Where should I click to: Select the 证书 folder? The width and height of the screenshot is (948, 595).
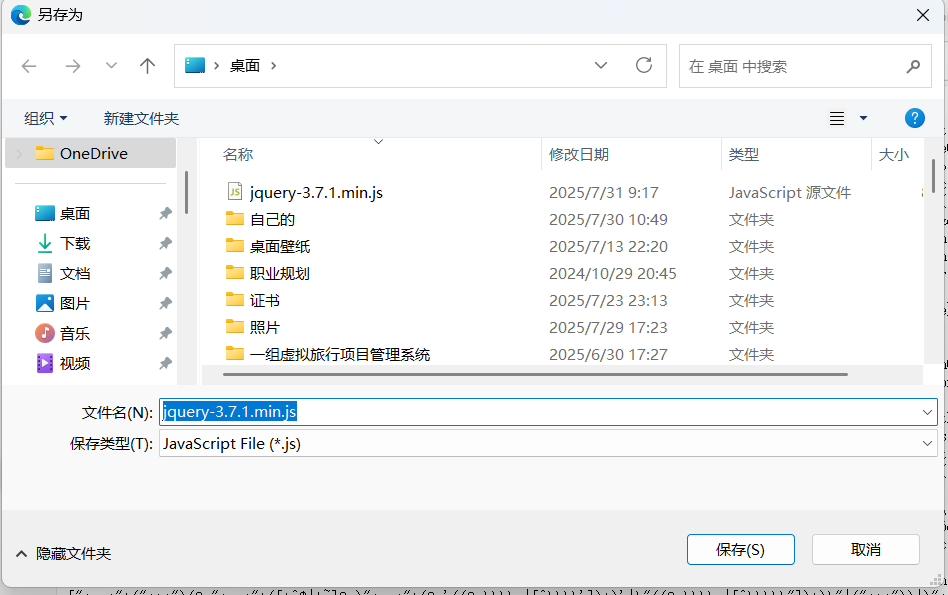[264, 301]
